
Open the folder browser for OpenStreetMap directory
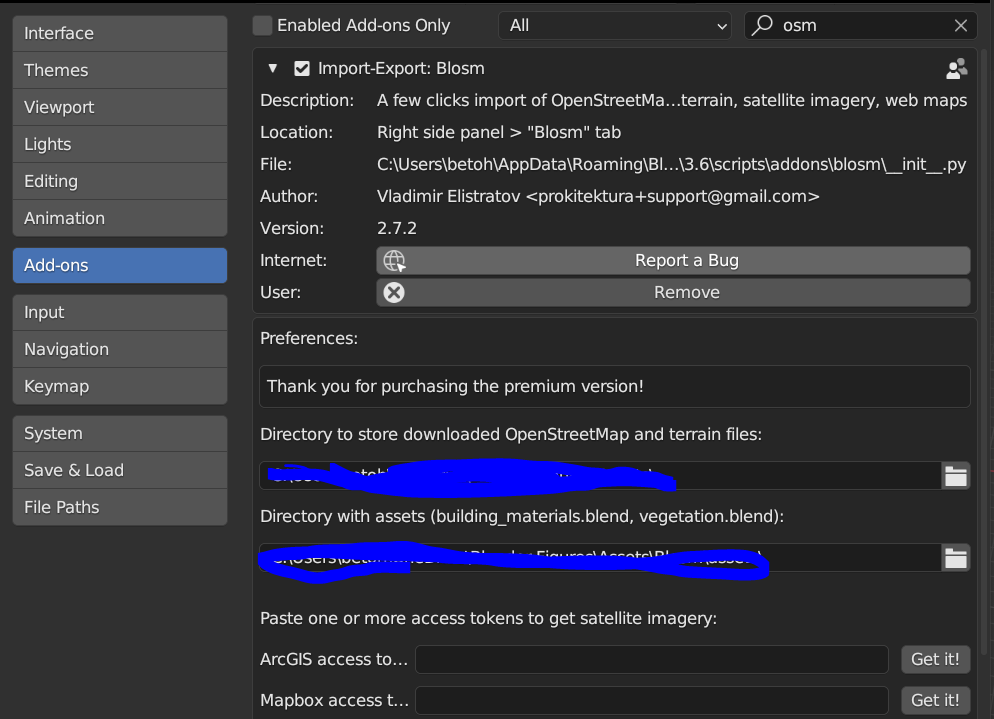pyautogui.click(x=956, y=475)
